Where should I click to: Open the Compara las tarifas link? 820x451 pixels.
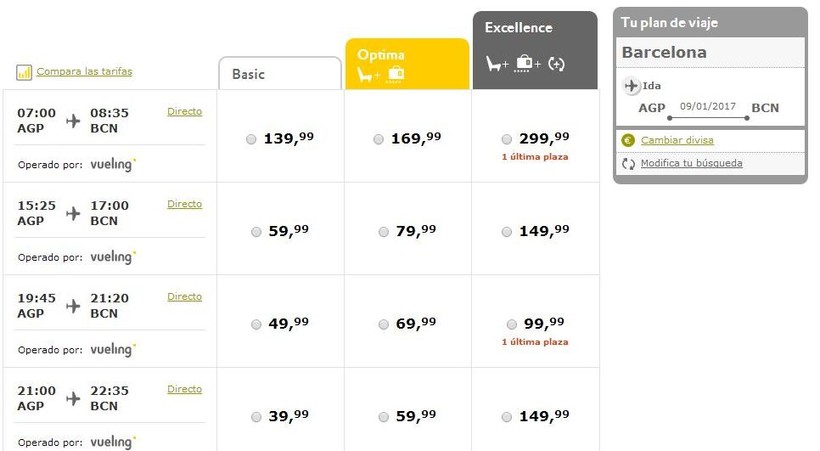[x=84, y=72]
